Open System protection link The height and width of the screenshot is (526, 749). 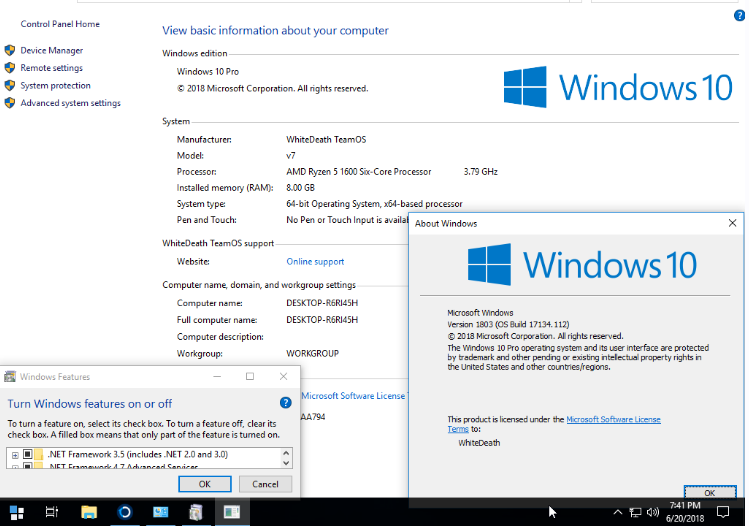click(x=55, y=86)
